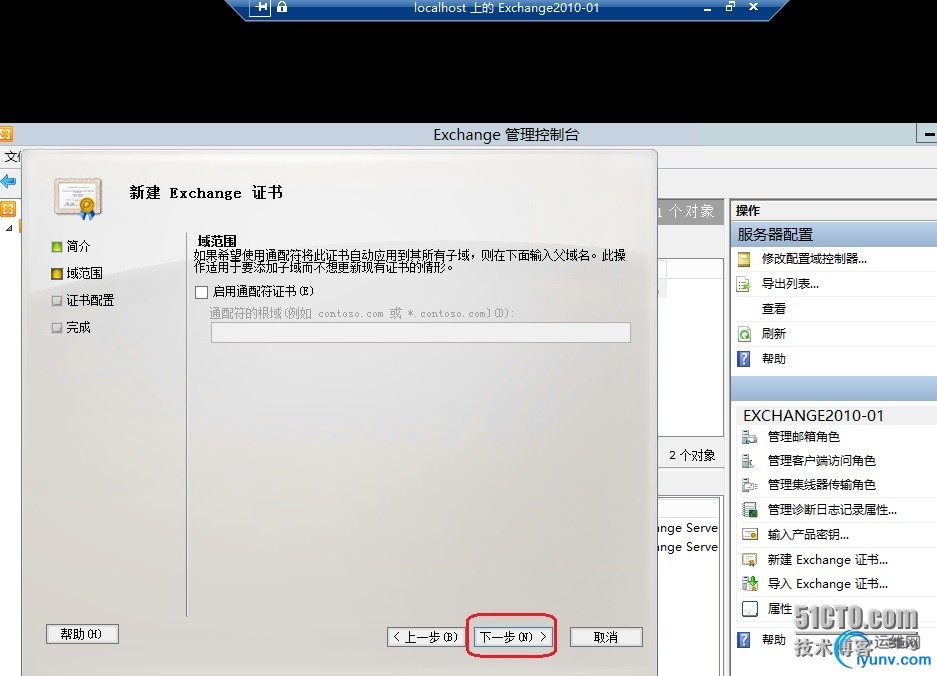This screenshot has width=937, height=676.
Task: Click the 新建 Exchange 证书 icon
Action: [x=749, y=560]
